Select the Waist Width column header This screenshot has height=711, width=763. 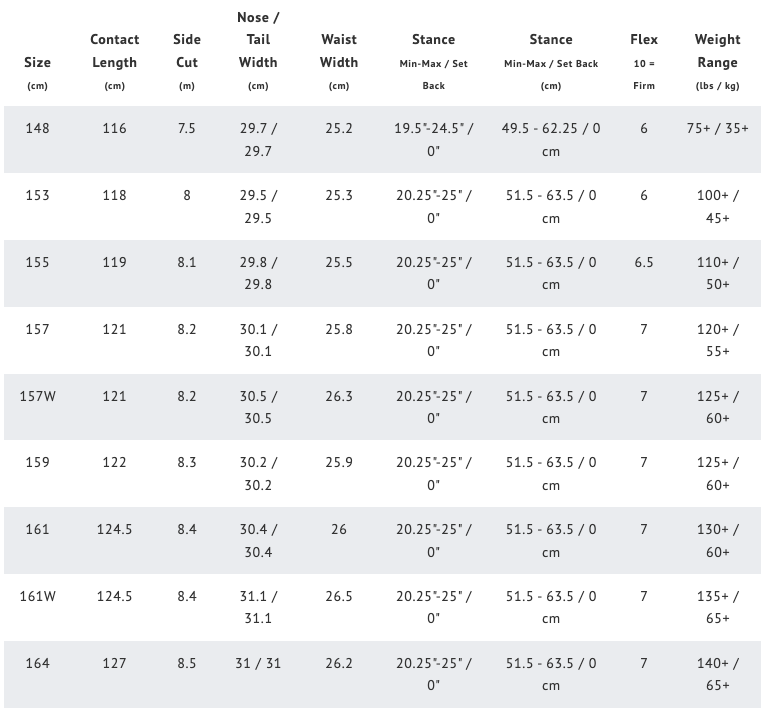(x=339, y=51)
